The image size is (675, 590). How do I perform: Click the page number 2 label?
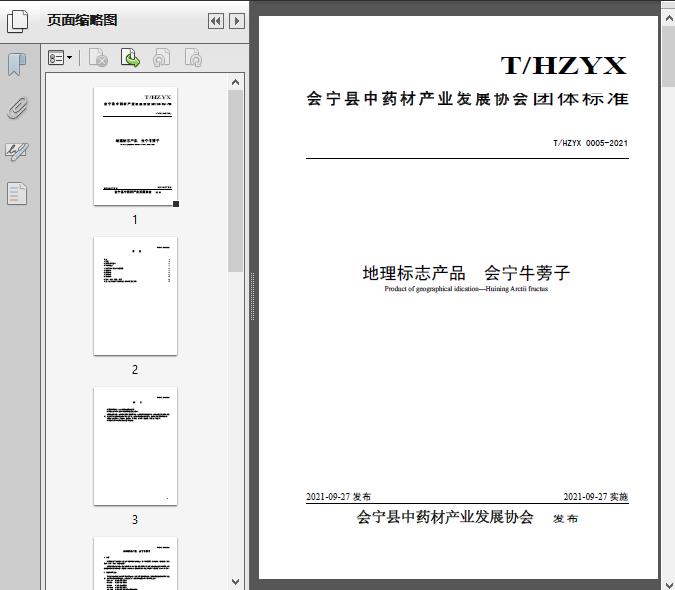135,370
